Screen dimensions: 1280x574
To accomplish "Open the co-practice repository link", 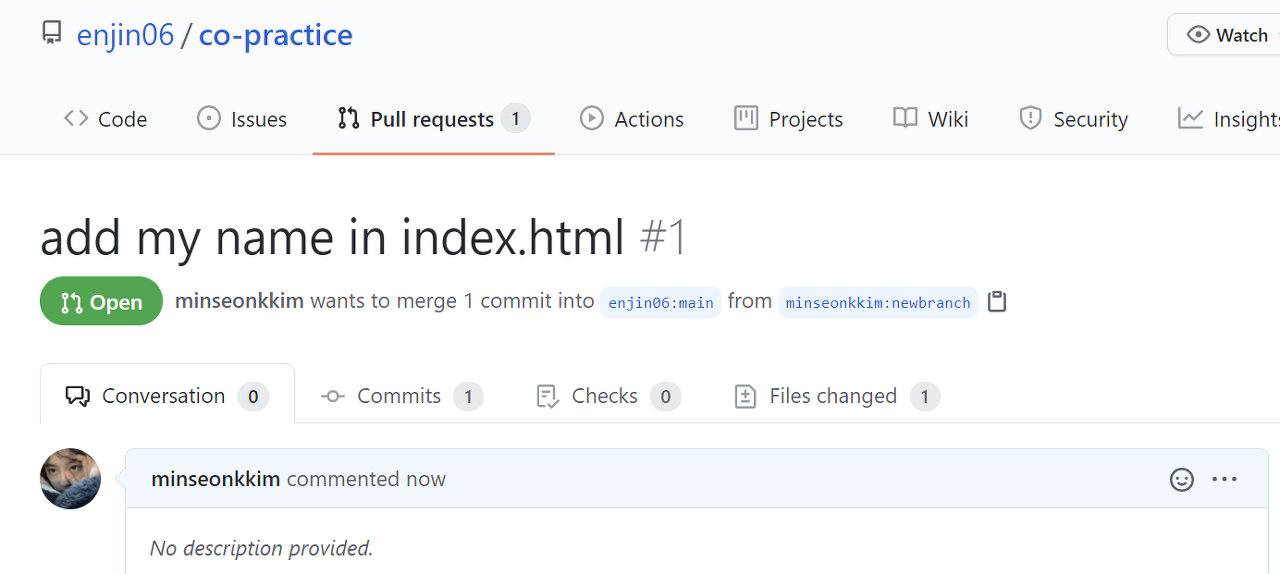I will [x=275, y=35].
